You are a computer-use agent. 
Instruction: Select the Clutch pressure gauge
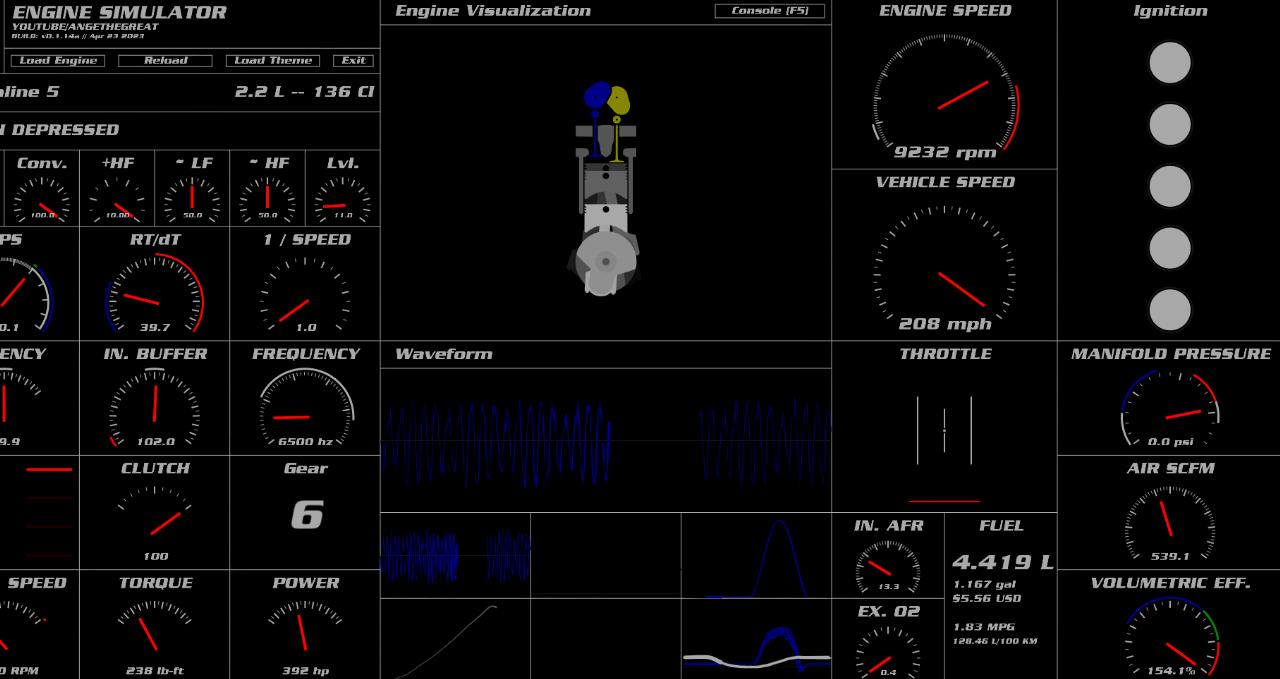pos(155,520)
